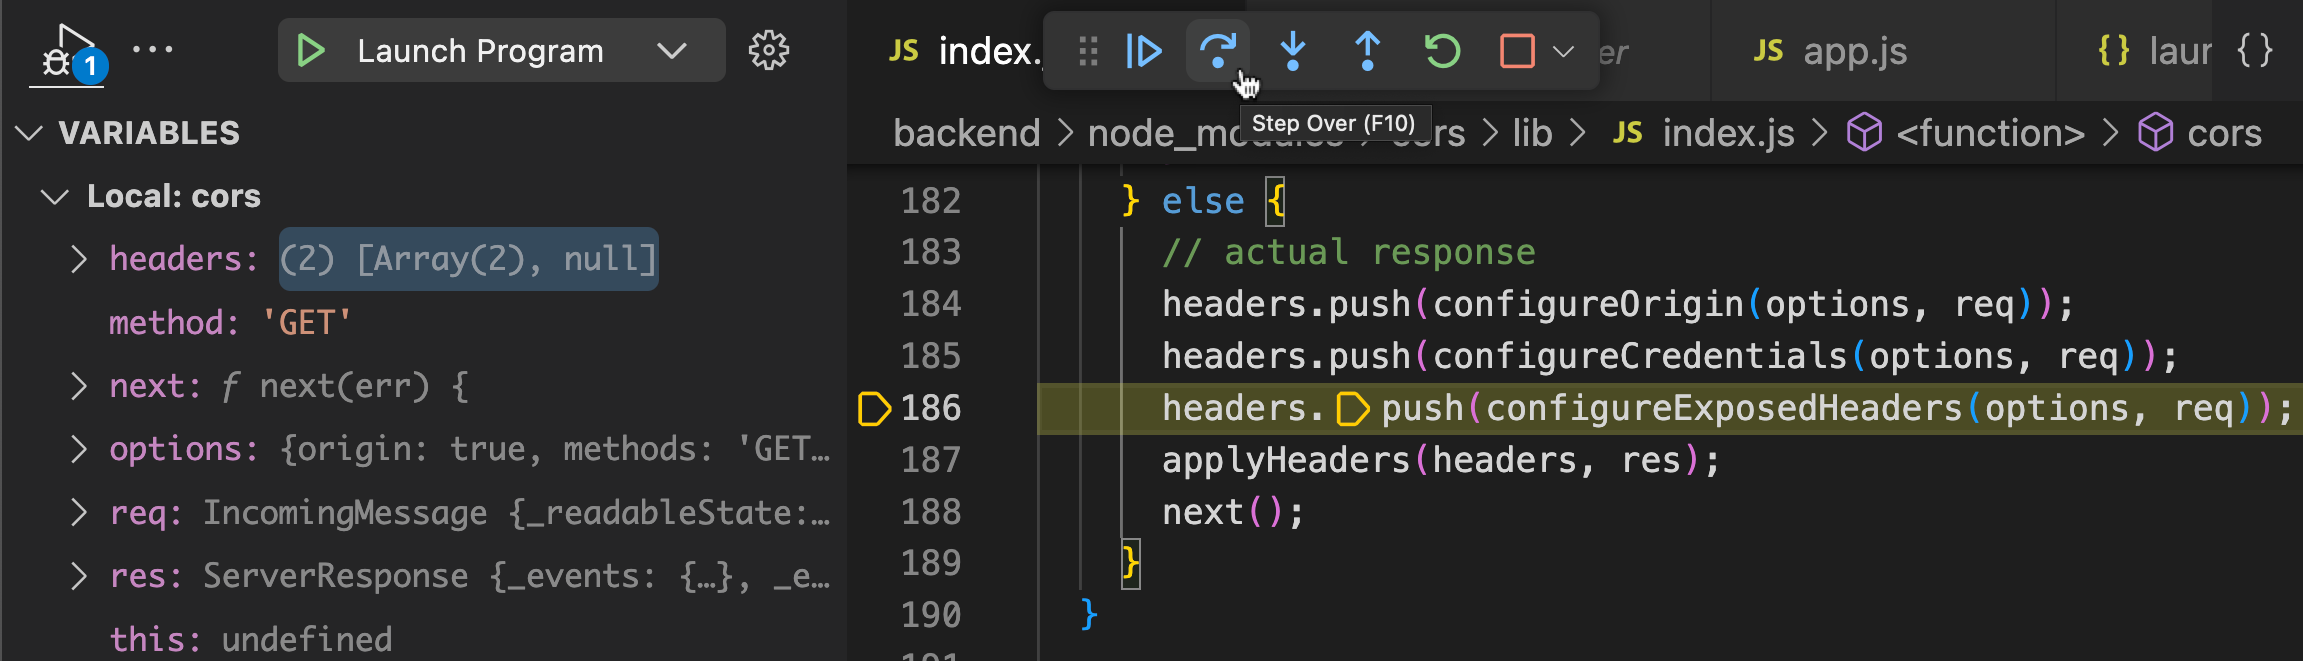
Task: Click the Step Out arrow
Action: tap(1367, 50)
